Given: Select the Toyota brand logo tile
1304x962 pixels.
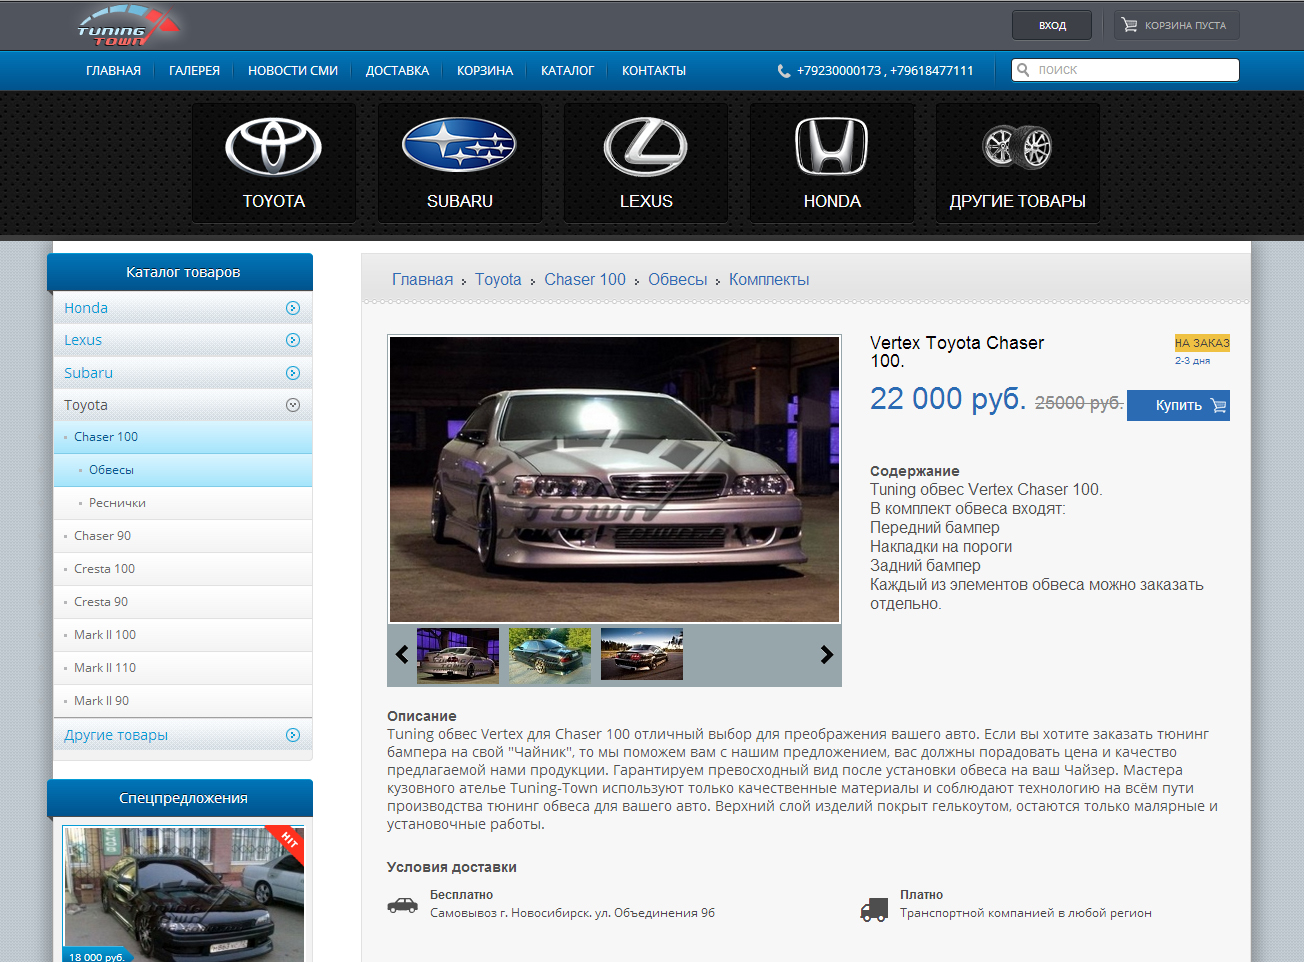Looking at the screenshot, I should click(274, 162).
